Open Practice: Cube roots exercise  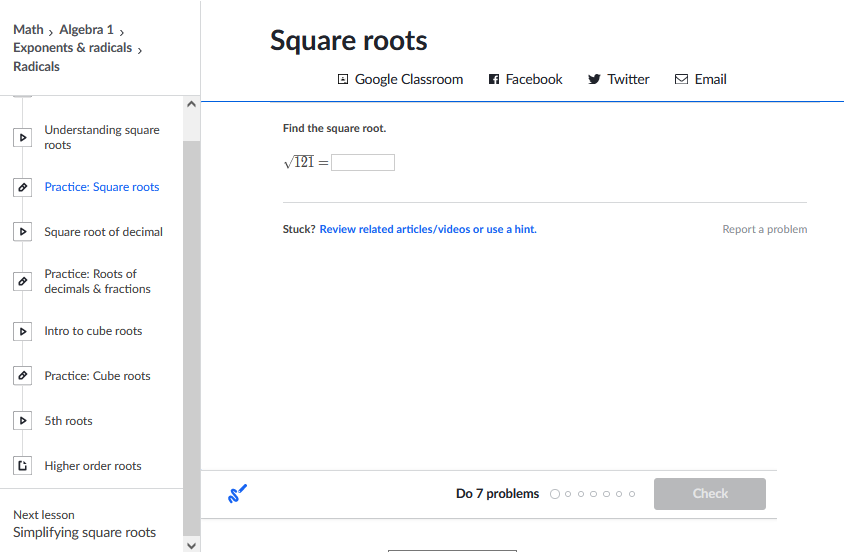click(97, 376)
